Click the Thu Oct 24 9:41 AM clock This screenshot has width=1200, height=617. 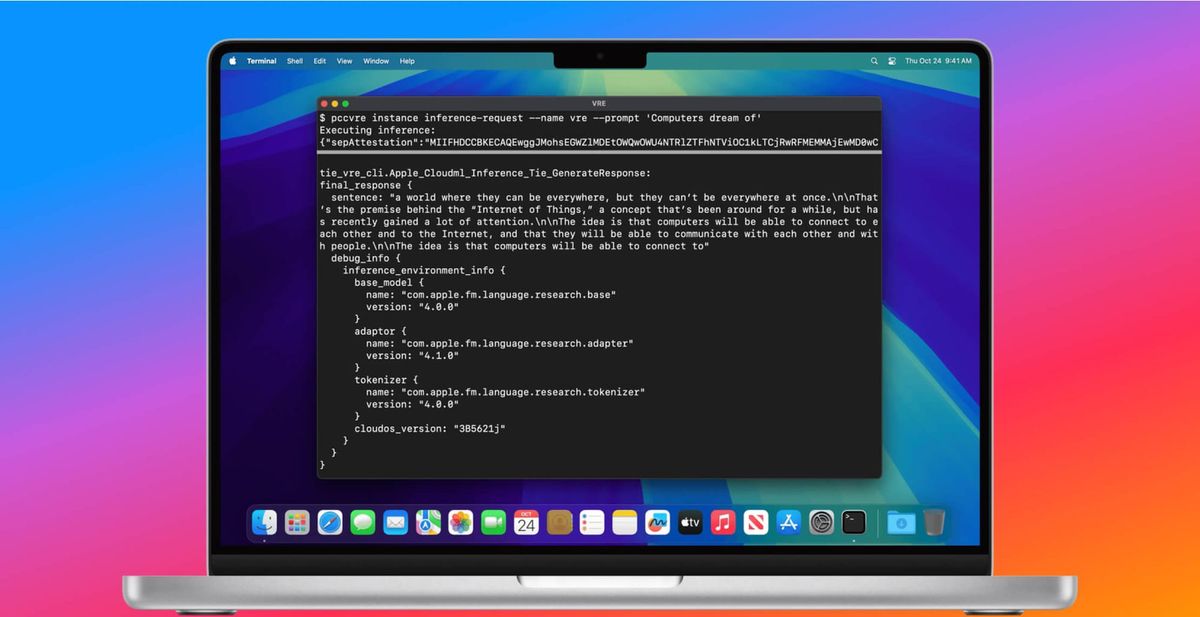click(x=938, y=61)
